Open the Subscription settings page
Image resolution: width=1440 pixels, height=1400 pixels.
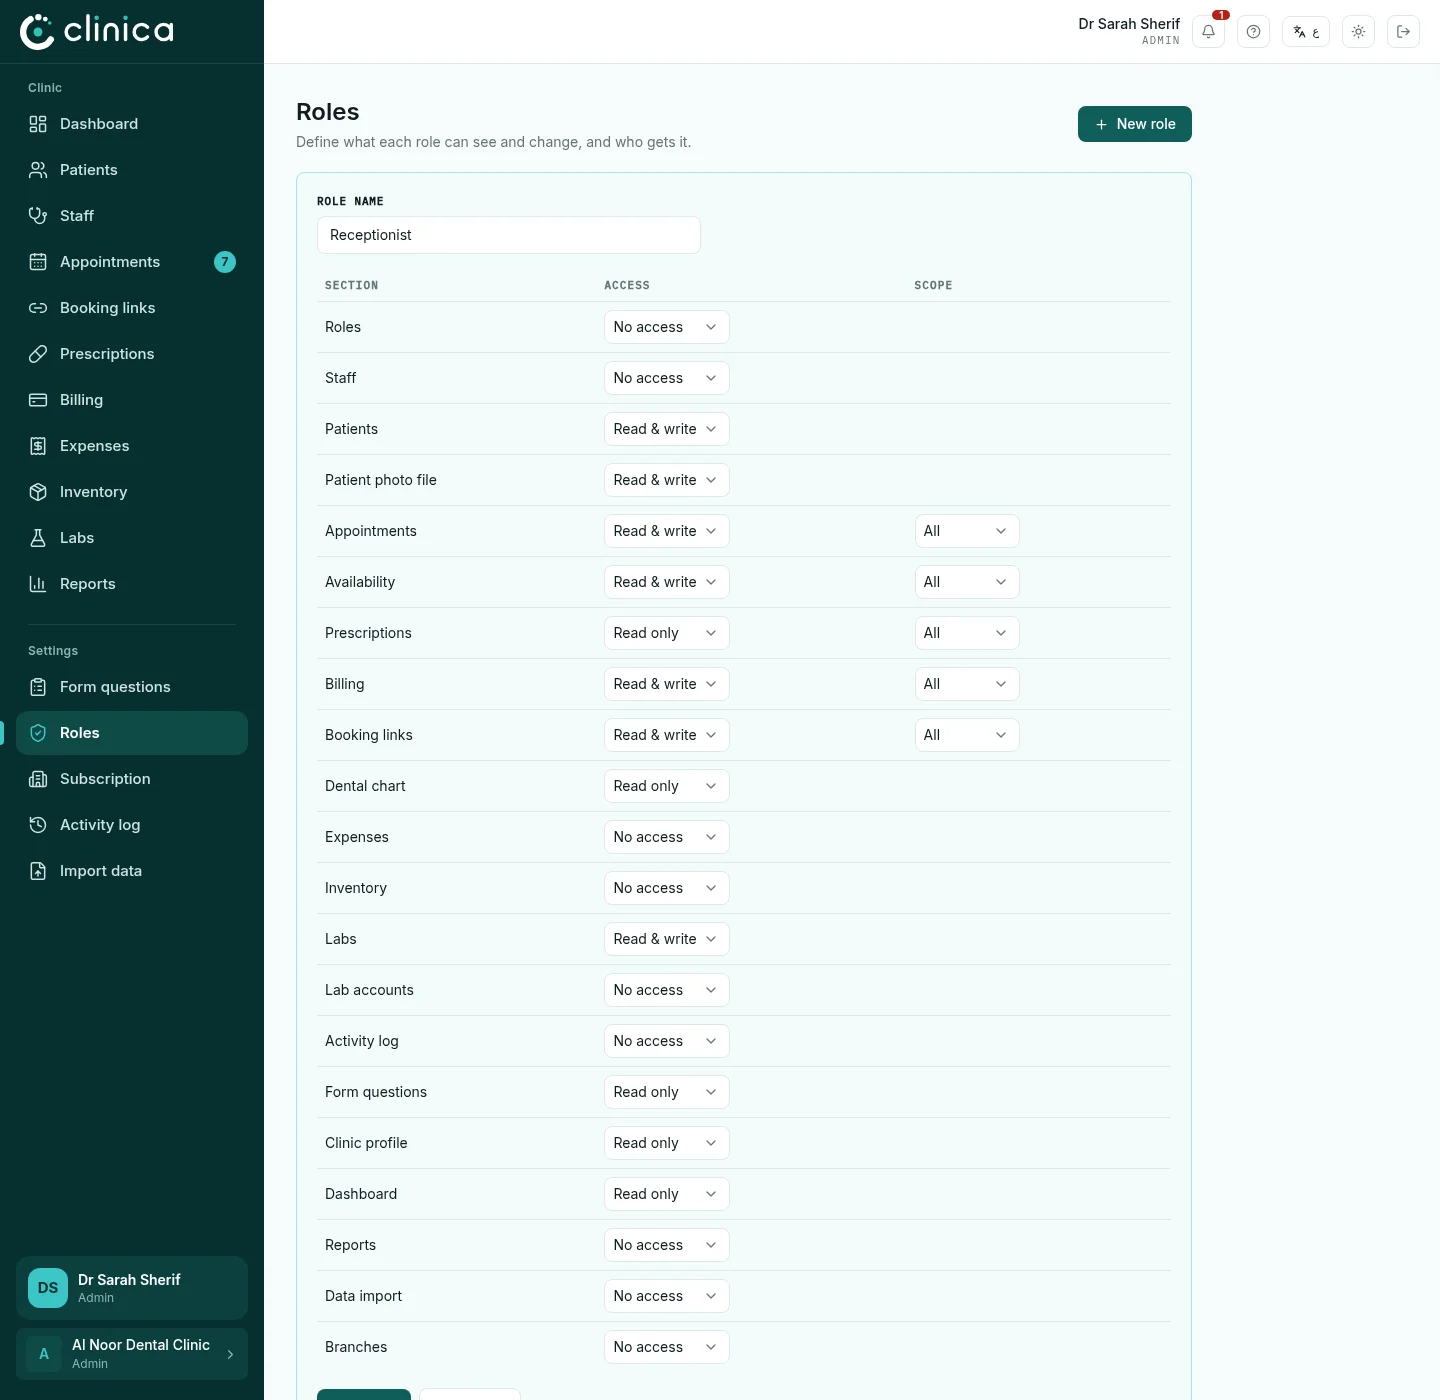[x=132, y=779]
